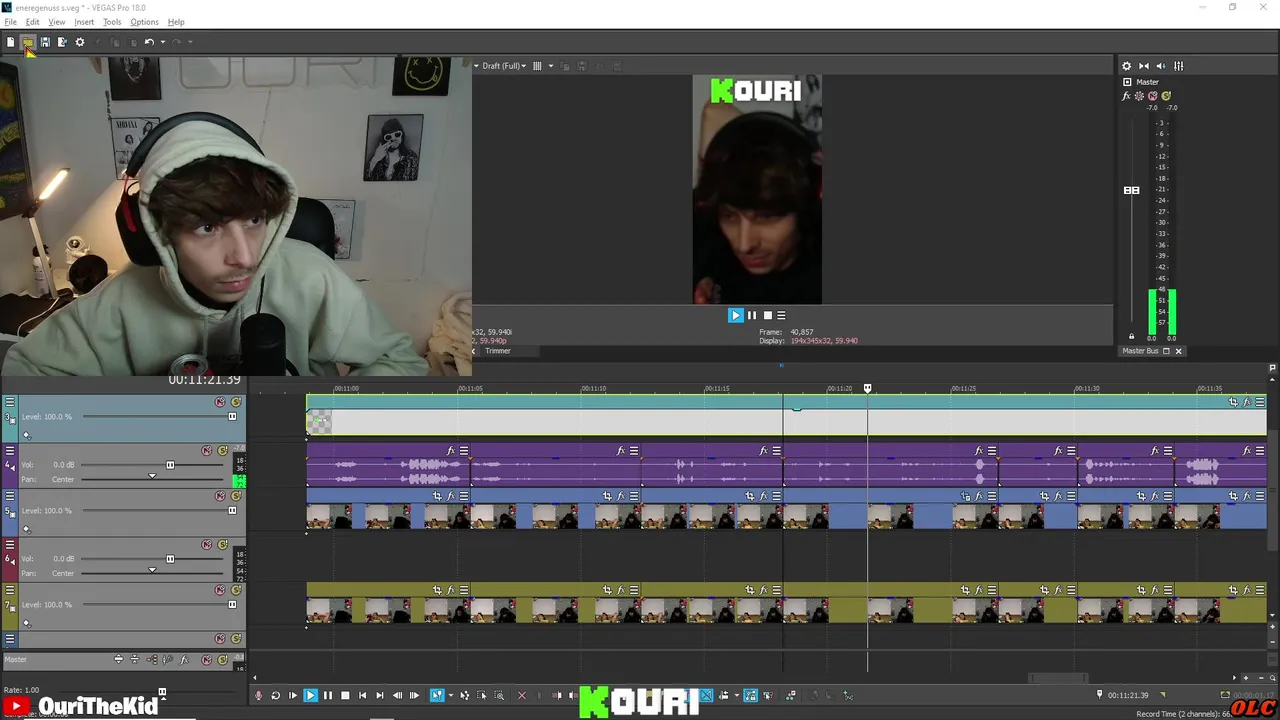Select the Zoom Edit tool magnifier

[x=498, y=695]
